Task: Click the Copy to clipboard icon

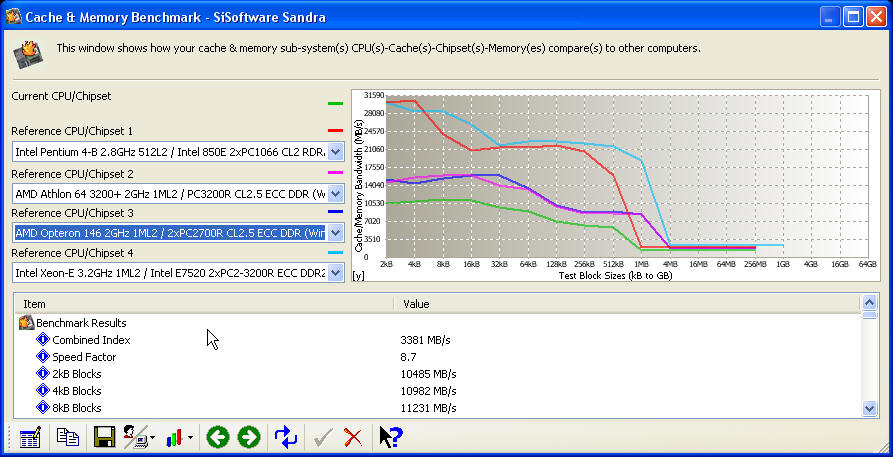Action: coord(68,437)
